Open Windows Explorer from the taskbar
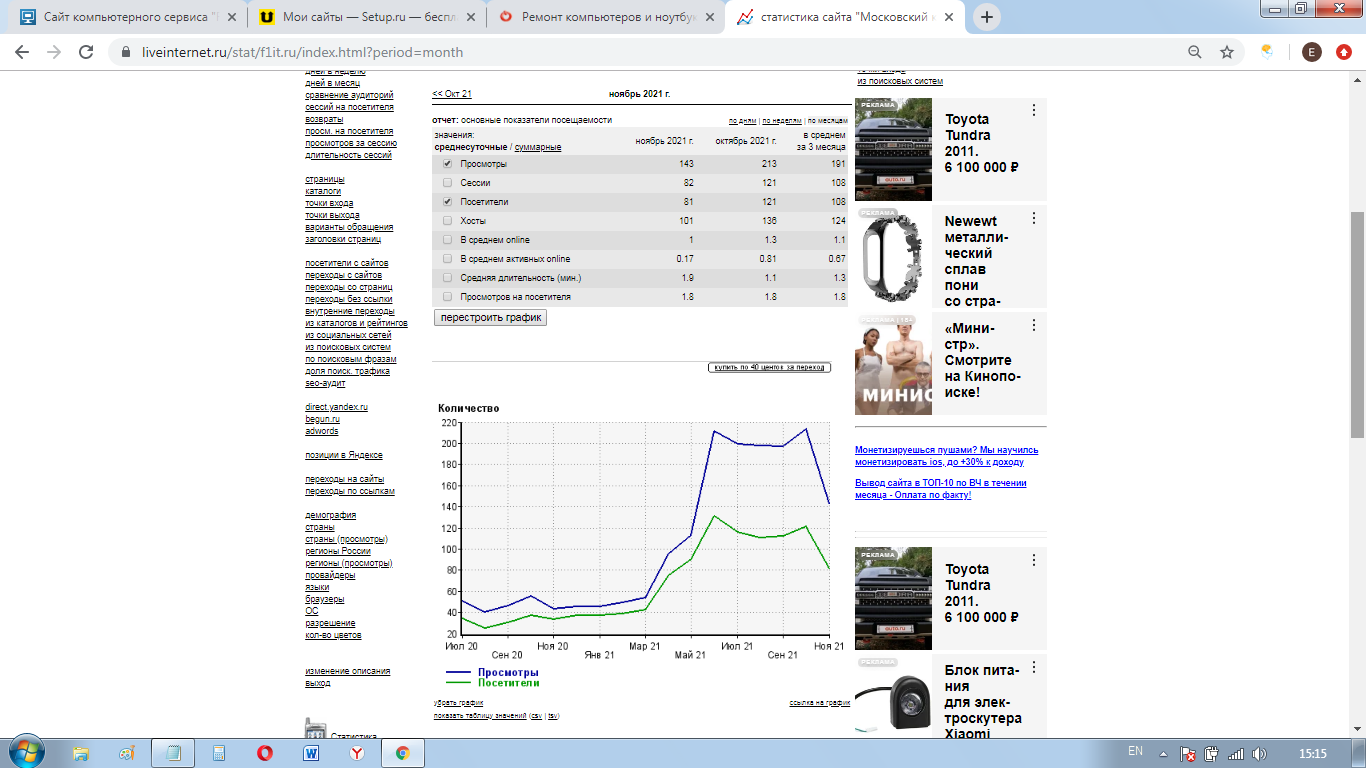1366x768 pixels. (x=81, y=753)
